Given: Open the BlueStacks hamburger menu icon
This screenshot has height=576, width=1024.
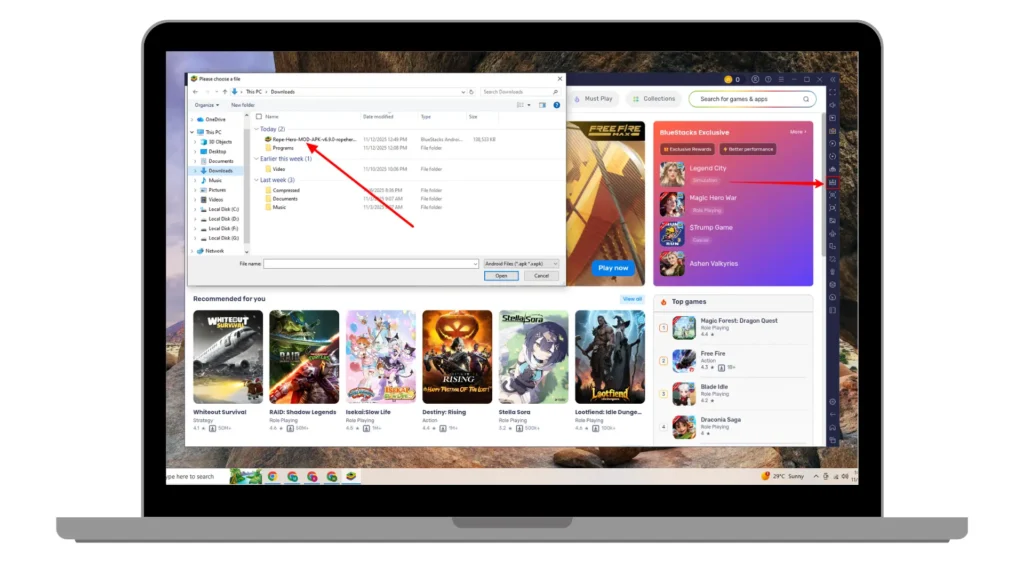Looking at the screenshot, I should coord(781,80).
